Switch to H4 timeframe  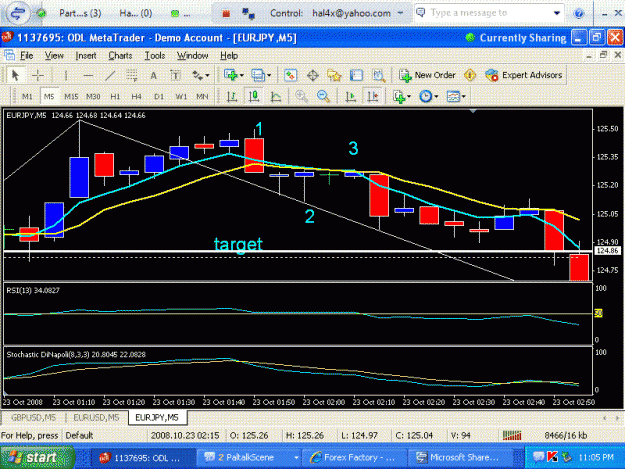tap(137, 96)
